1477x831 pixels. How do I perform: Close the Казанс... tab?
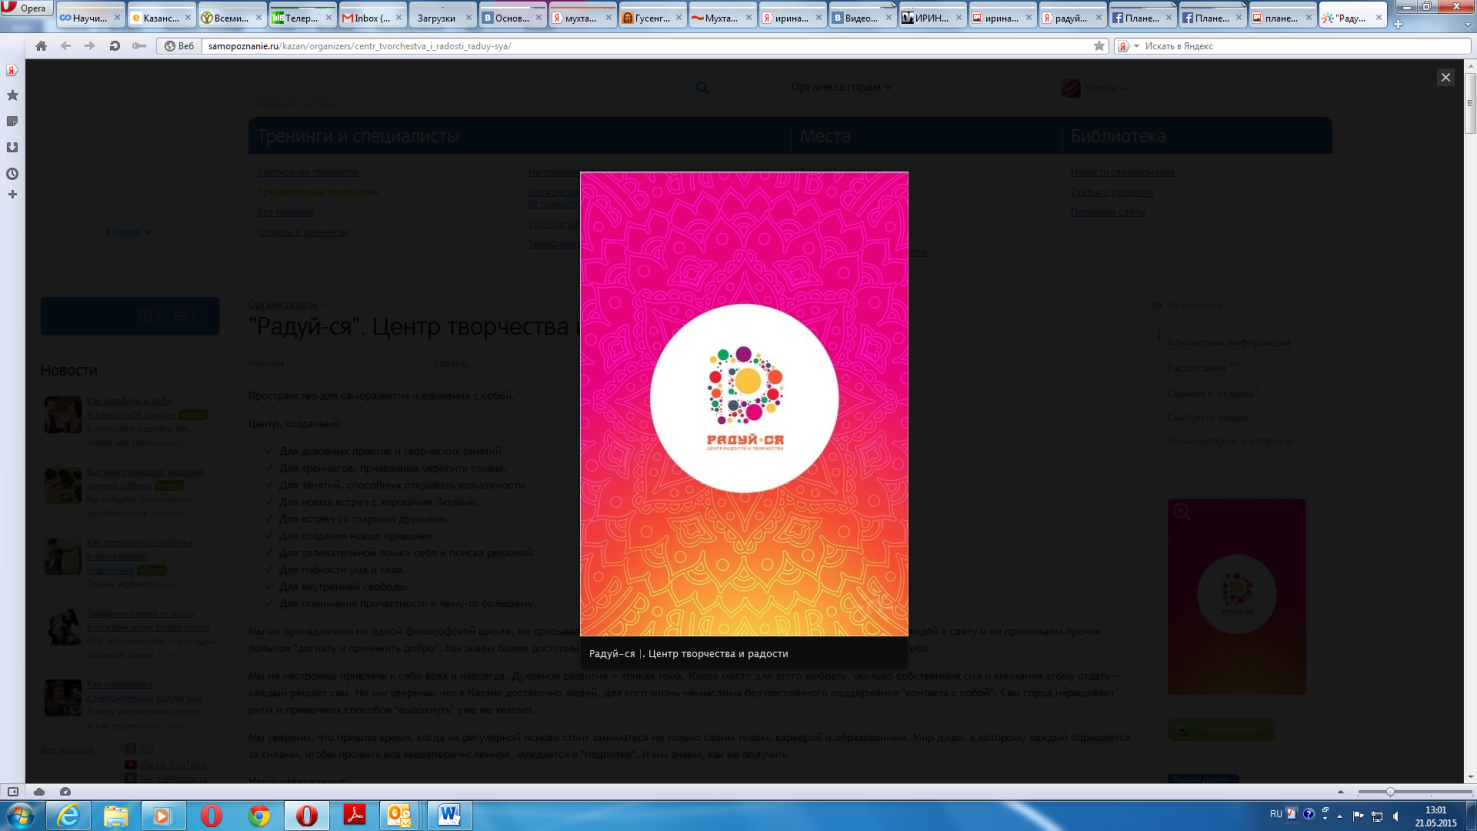click(188, 18)
